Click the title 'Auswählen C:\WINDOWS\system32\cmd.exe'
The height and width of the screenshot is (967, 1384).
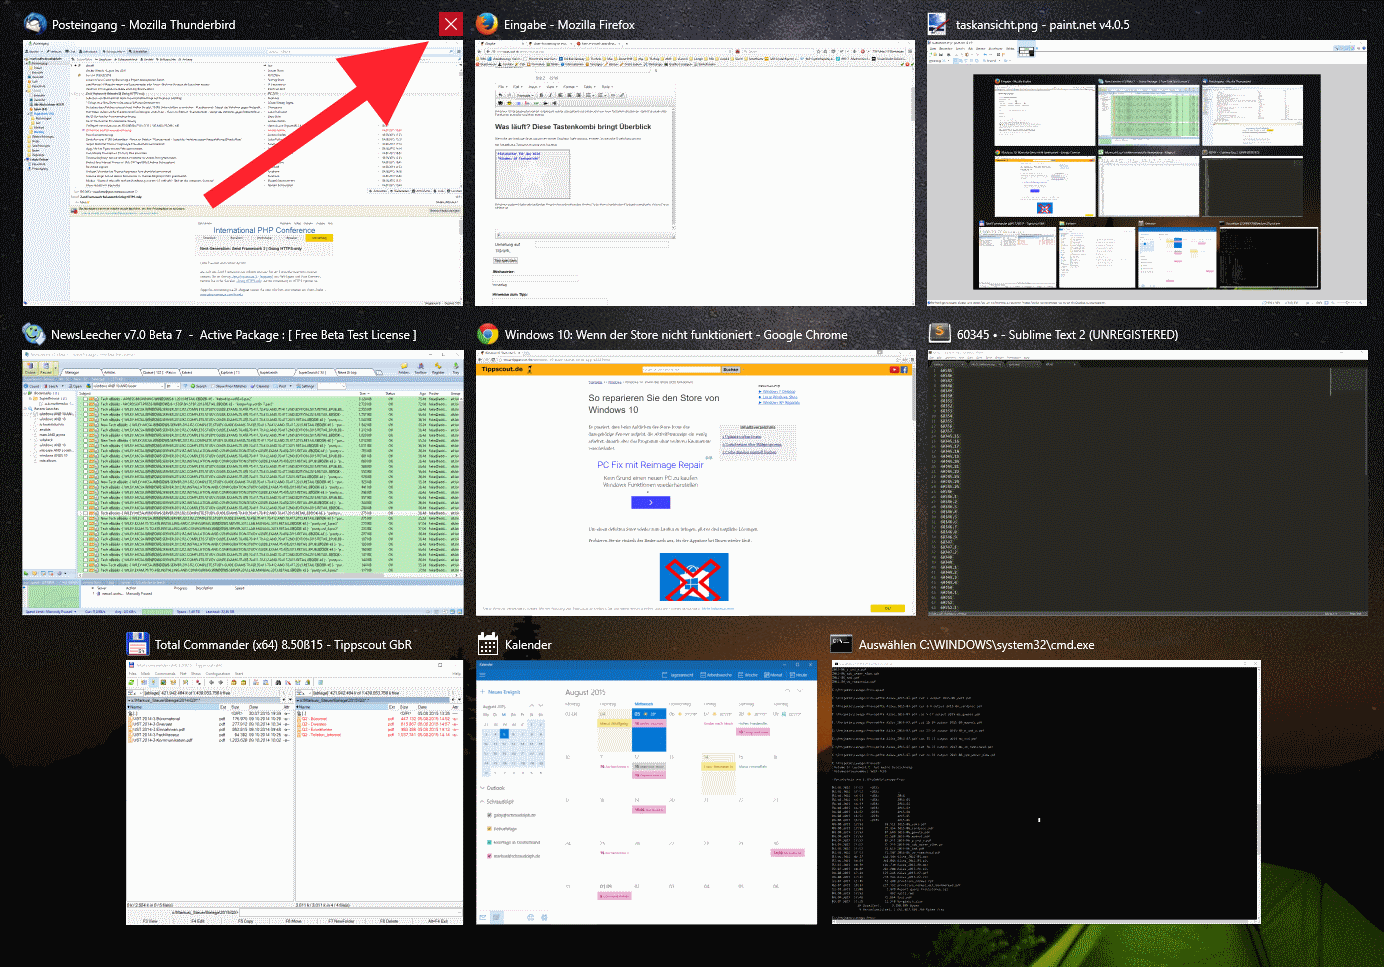[976, 645]
